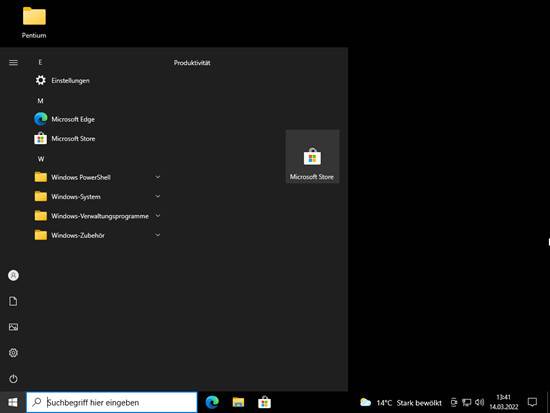Open the Microsoft Store pinned tile

(x=312, y=156)
